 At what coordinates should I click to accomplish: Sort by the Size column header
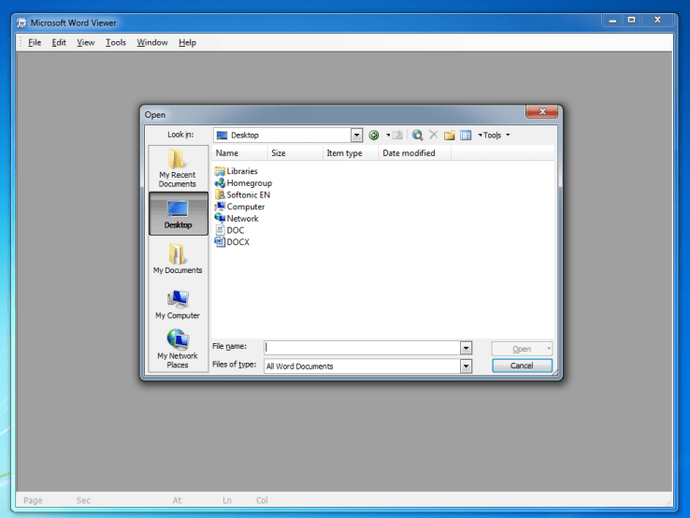(x=295, y=153)
